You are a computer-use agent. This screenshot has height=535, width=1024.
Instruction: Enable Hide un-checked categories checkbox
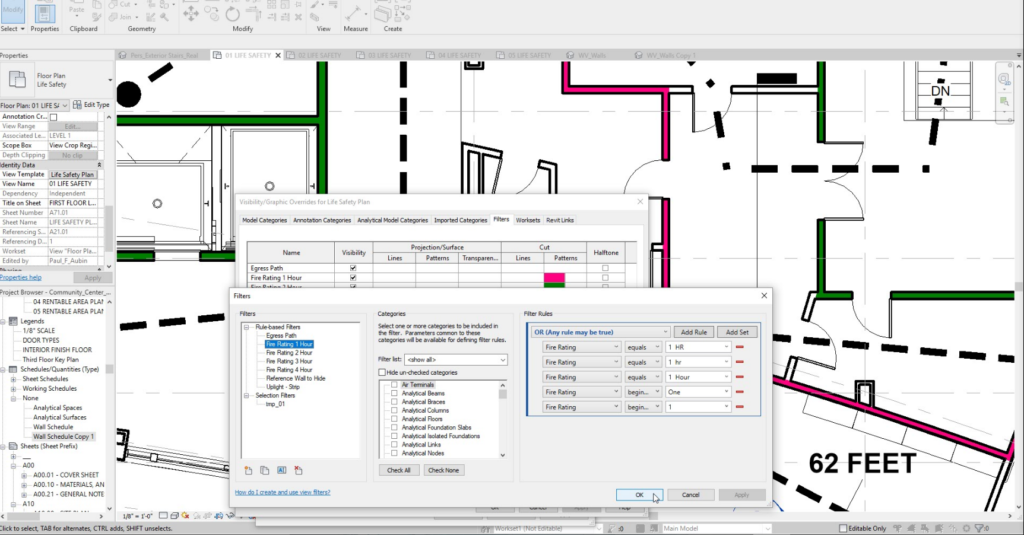click(x=382, y=372)
